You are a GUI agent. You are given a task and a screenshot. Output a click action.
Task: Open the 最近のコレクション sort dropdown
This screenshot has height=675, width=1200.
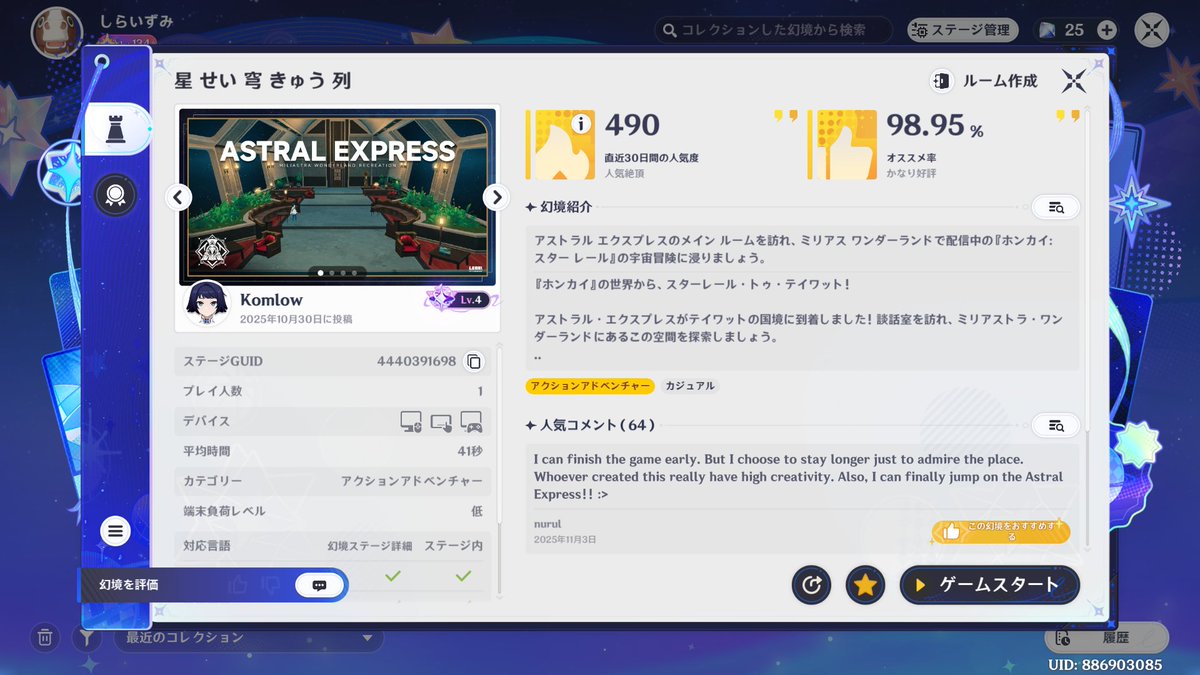click(x=249, y=637)
